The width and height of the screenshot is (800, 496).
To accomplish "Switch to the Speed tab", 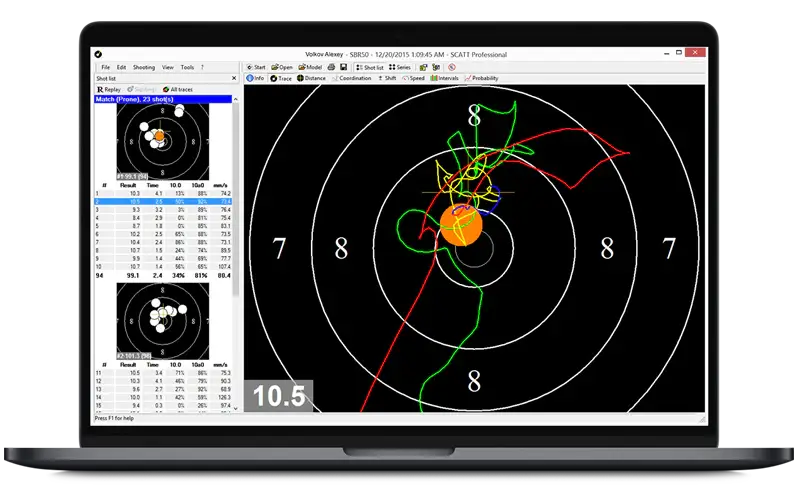I will point(414,79).
